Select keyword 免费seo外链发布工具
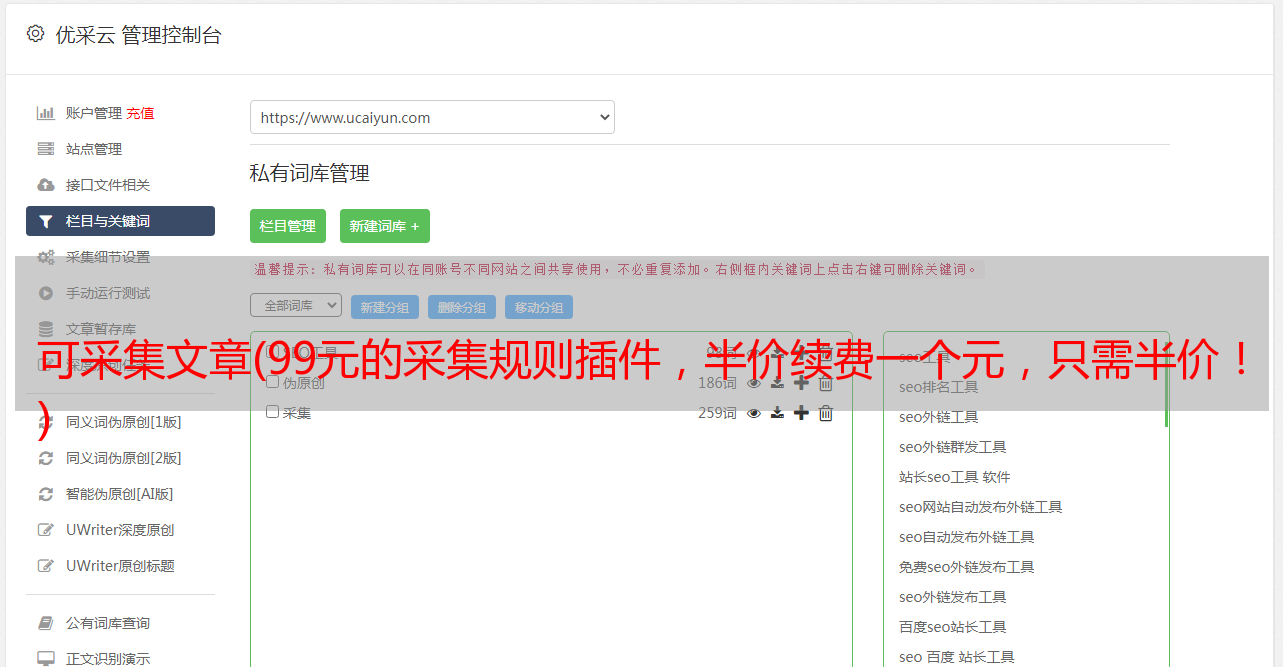 point(967,567)
